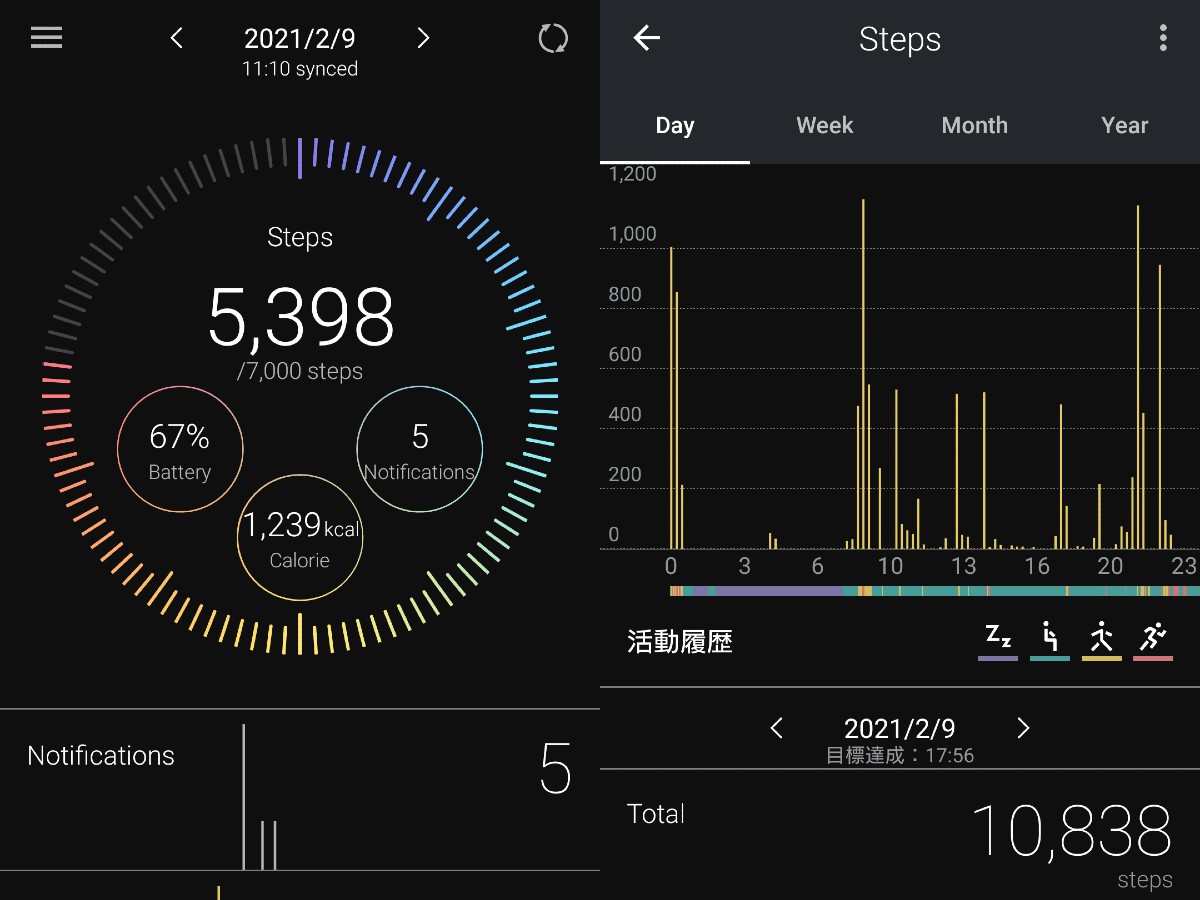Screen dimensions: 1200x900
Task: Show previous day in Steps chart
Action: click(x=777, y=728)
